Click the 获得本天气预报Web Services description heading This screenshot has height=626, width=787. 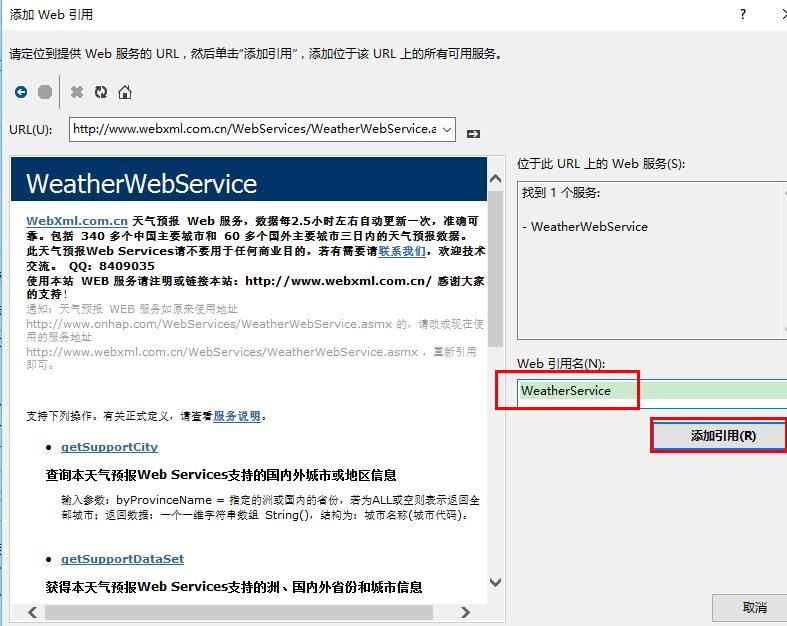pos(234,587)
